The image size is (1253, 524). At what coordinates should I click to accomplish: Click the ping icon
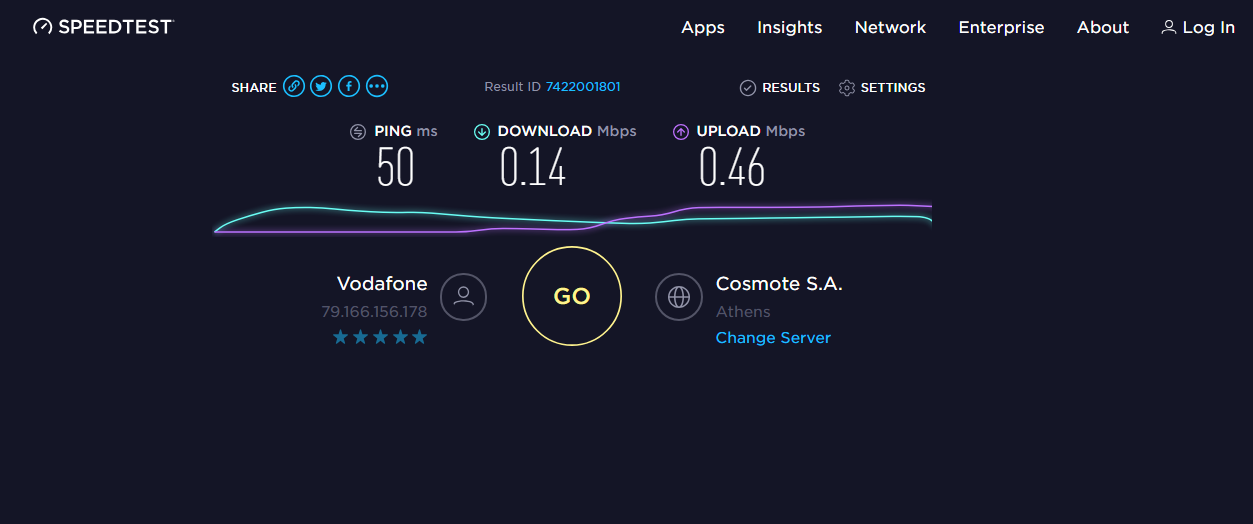pos(358,131)
